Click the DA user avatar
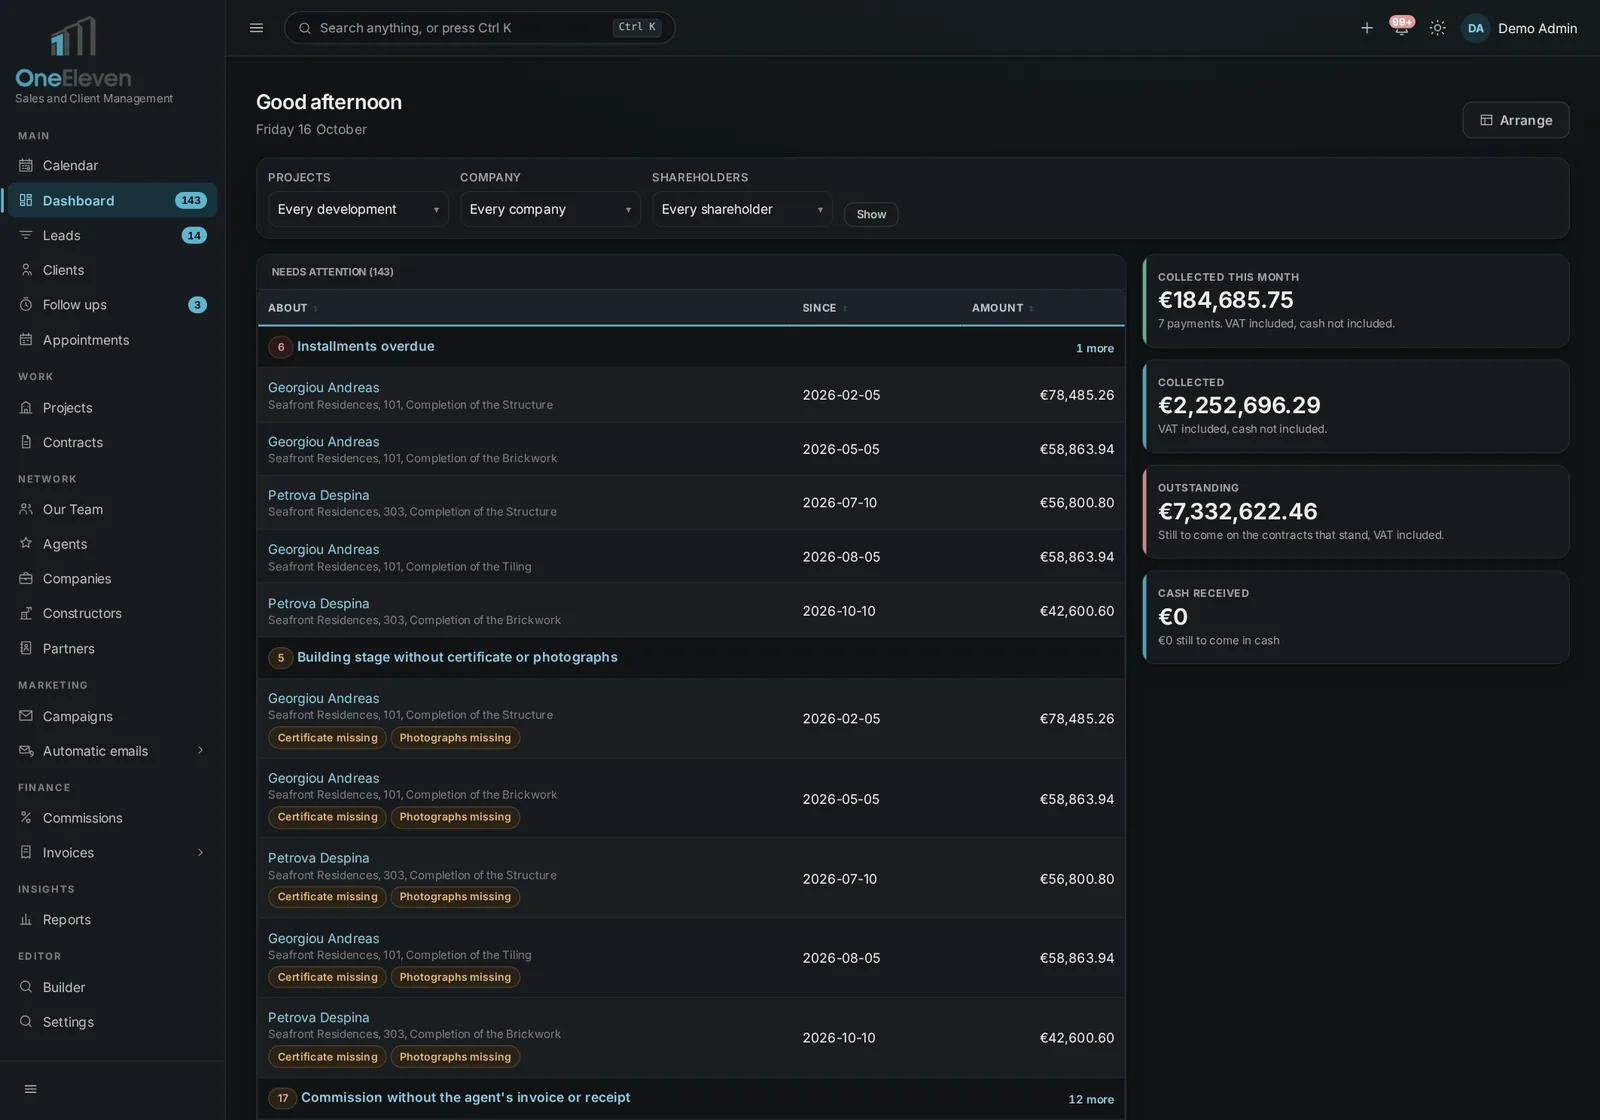 [x=1475, y=28]
